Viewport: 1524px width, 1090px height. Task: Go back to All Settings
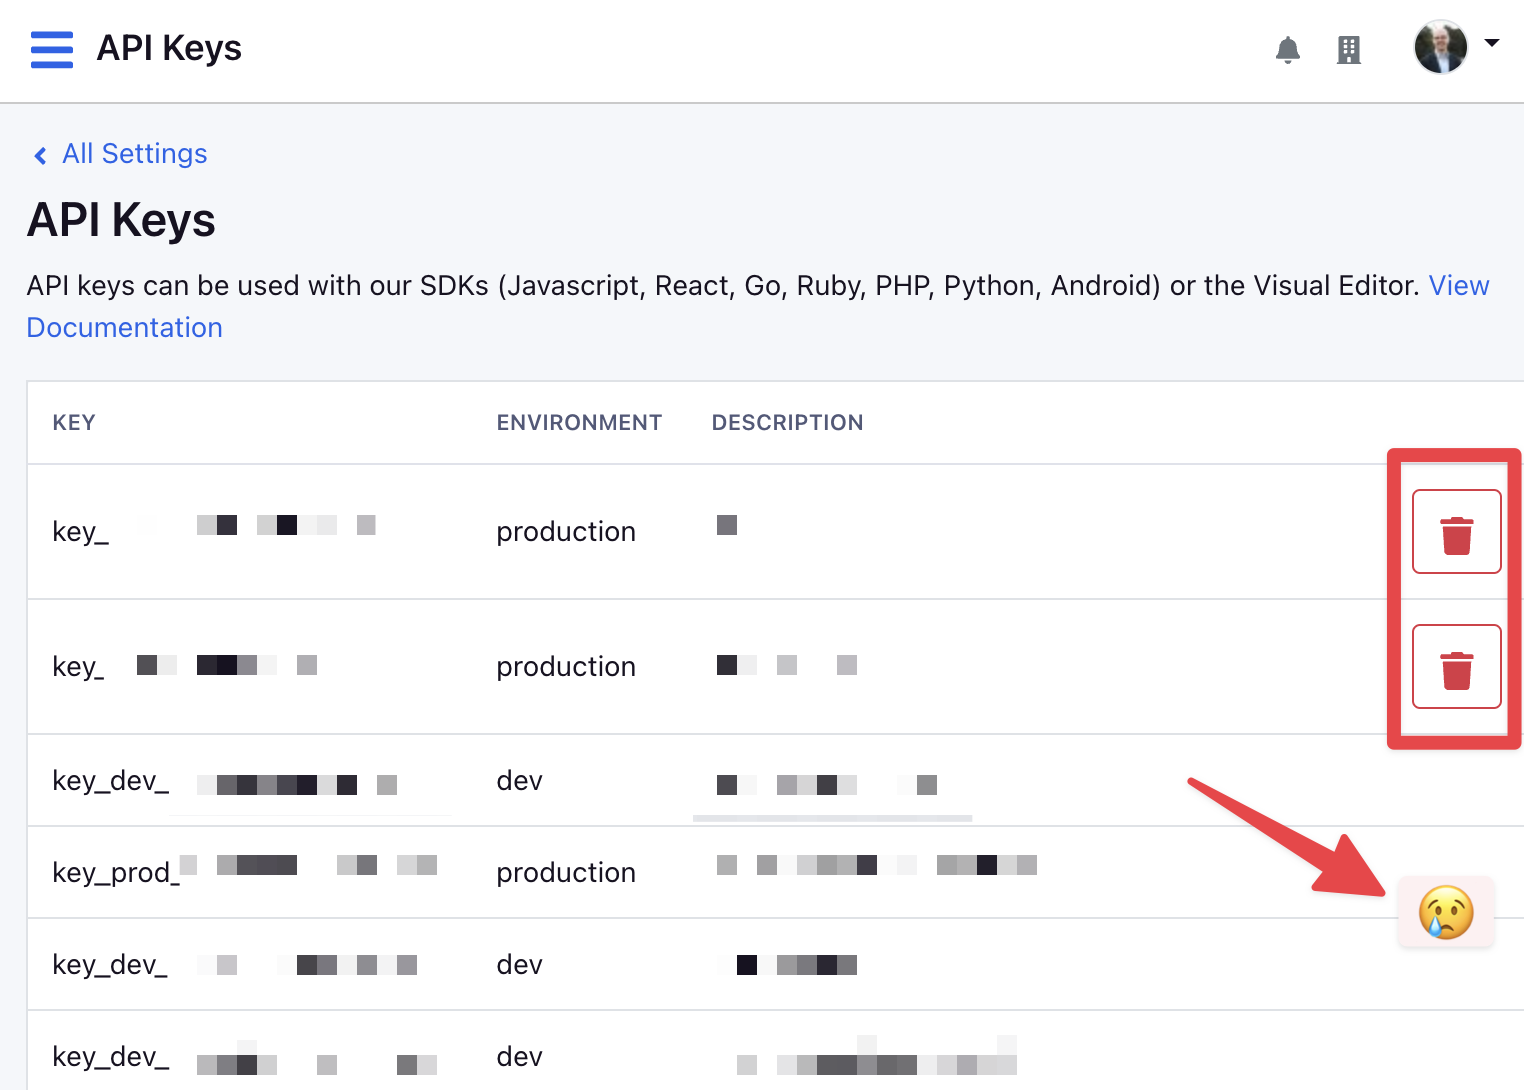coord(121,154)
